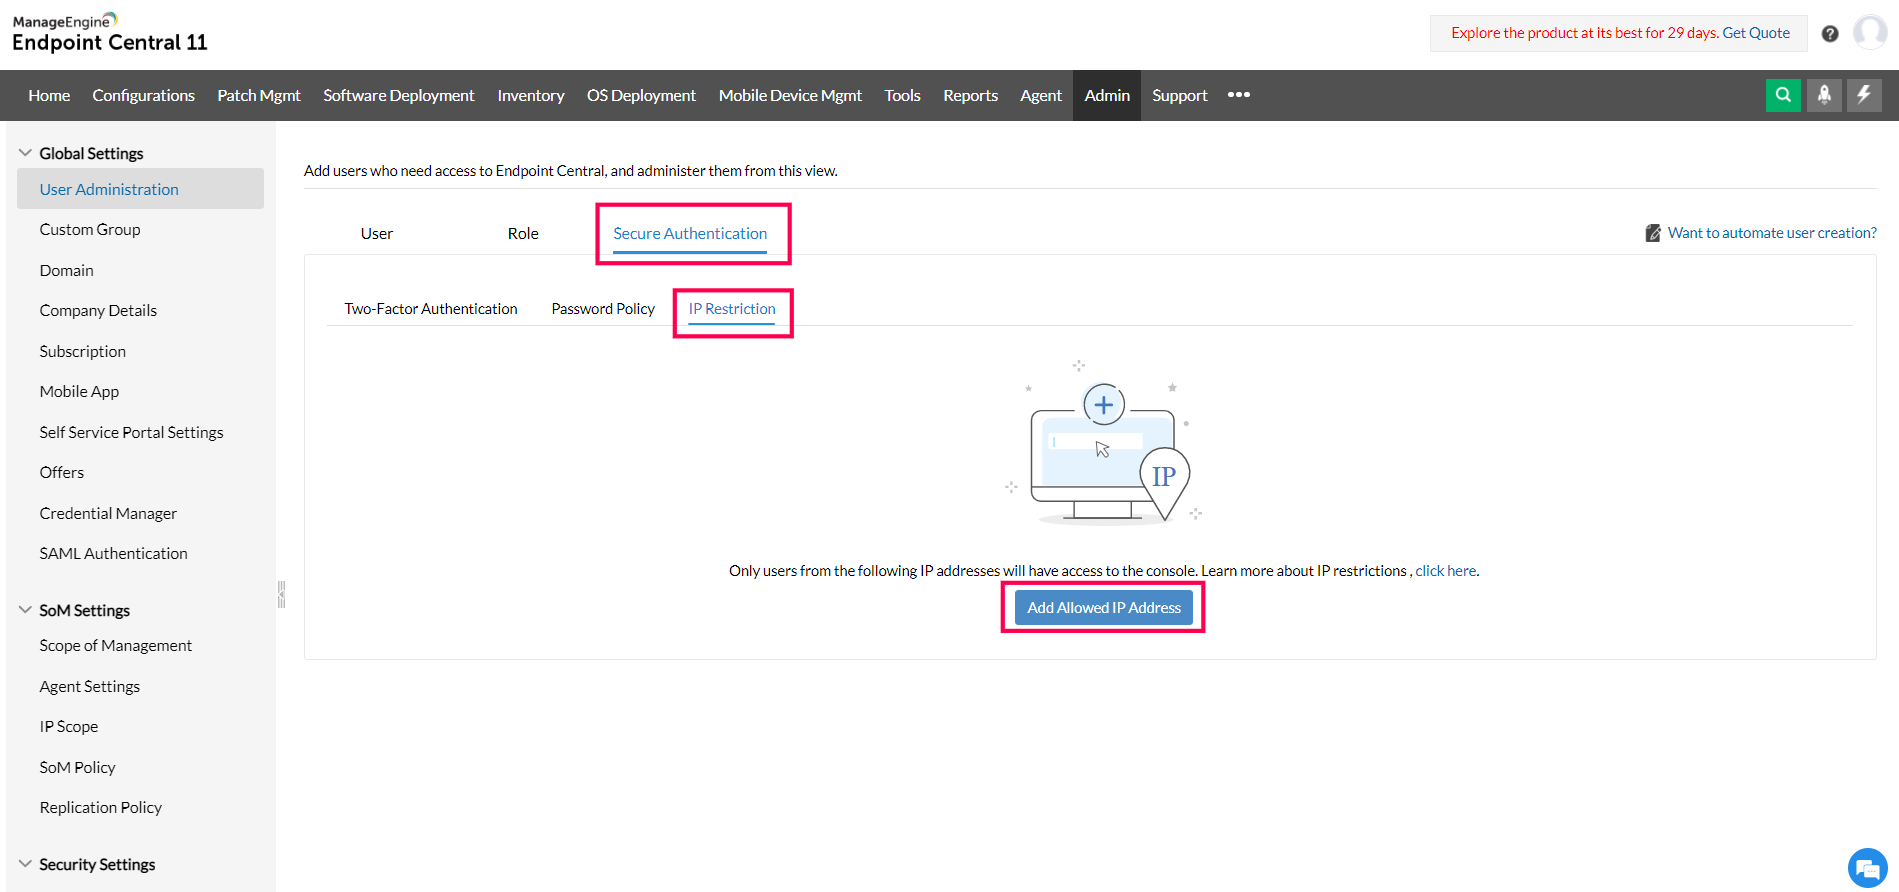Switch to the User tab
This screenshot has height=892, width=1899.
pyautogui.click(x=377, y=233)
